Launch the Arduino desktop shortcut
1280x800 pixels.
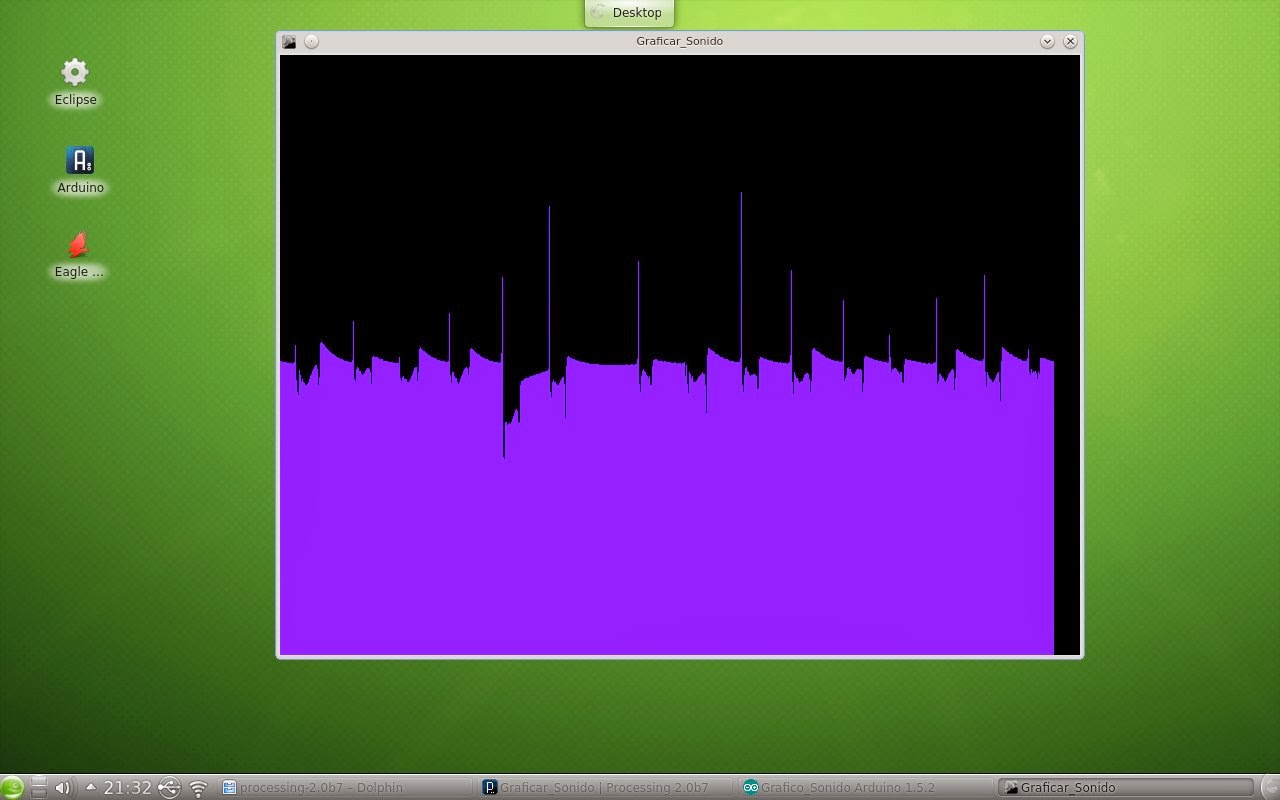tap(80, 170)
